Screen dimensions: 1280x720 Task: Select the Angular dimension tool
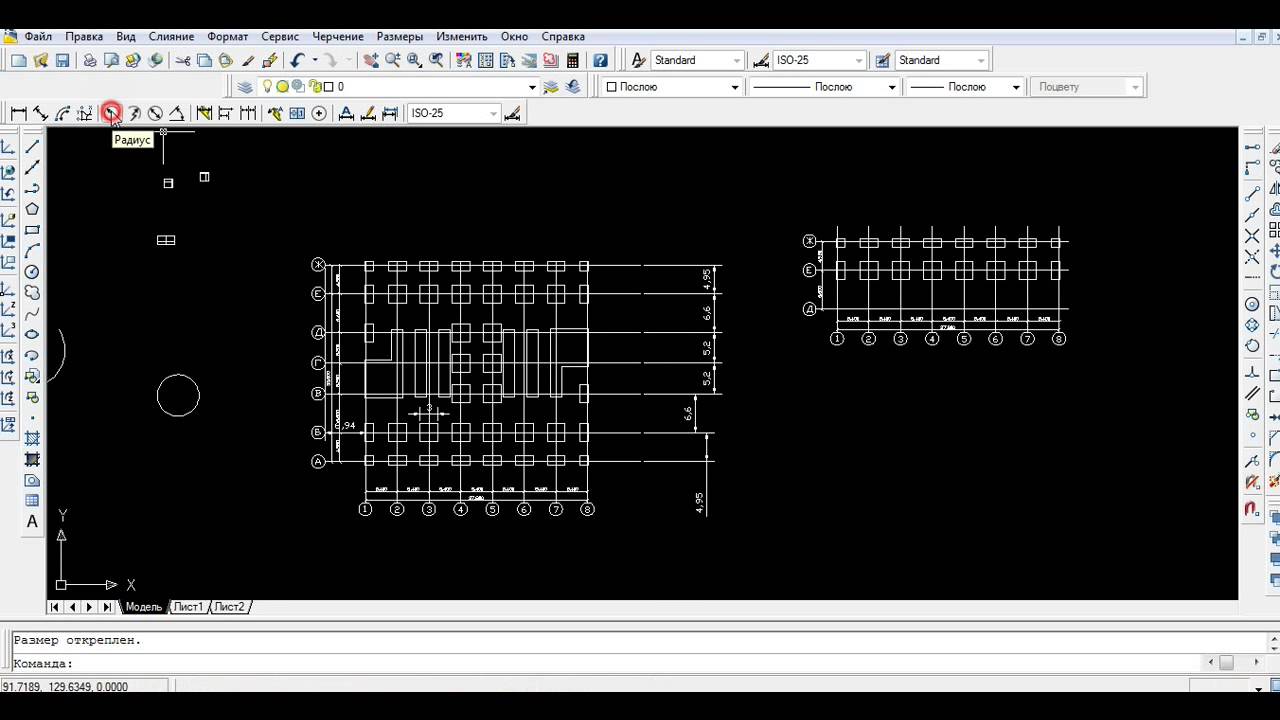(177, 113)
